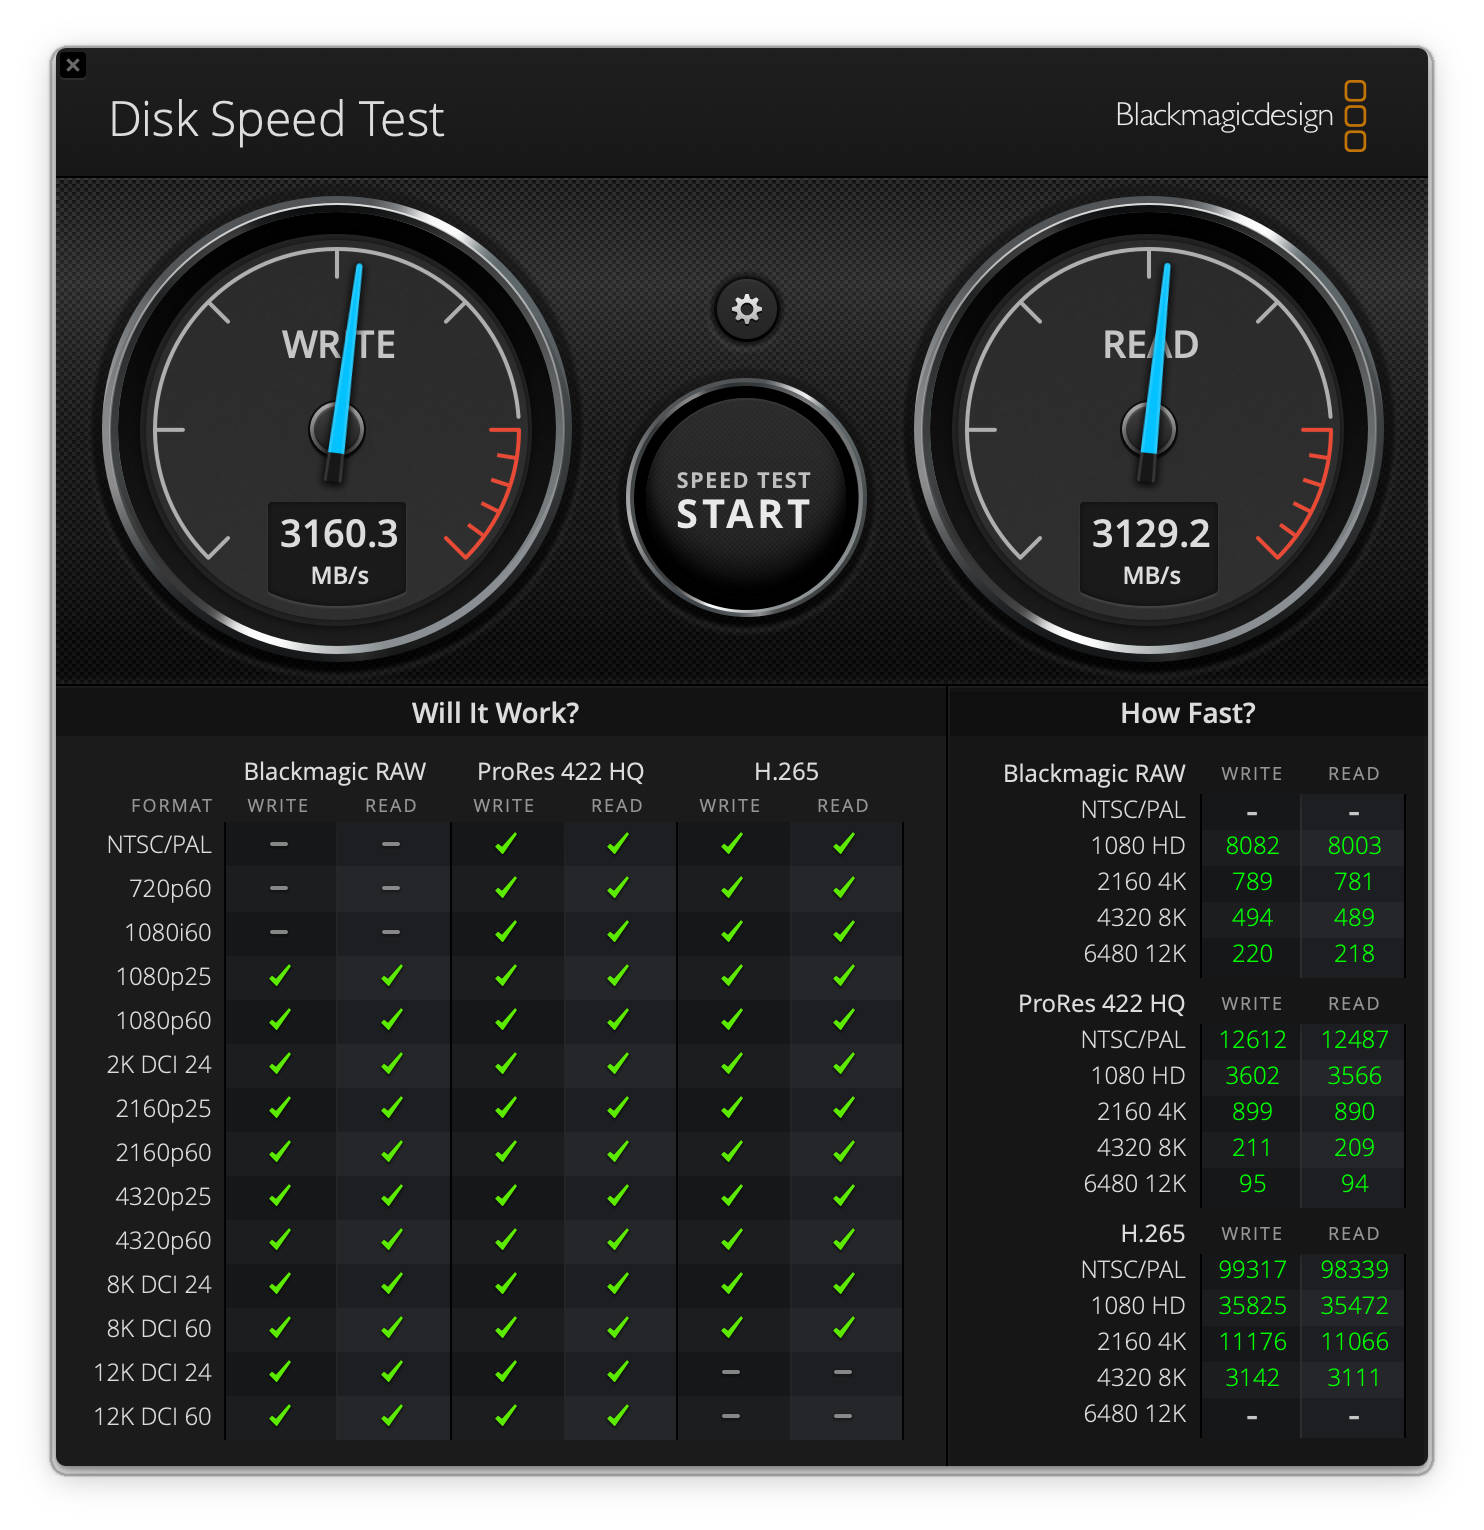Click the Blackmagic RAW read checkmark for 2160p25

(391, 1108)
